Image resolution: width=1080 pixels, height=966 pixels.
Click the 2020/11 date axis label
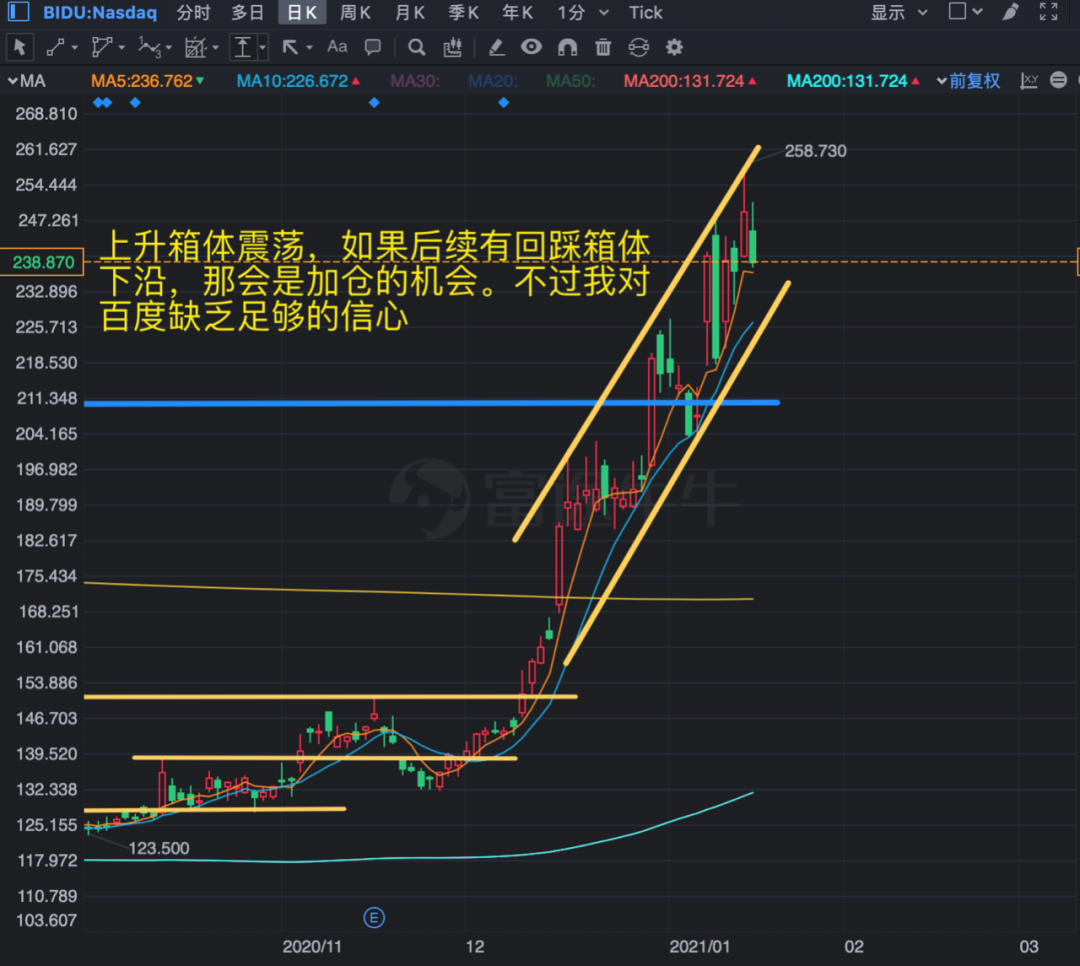(x=312, y=947)
